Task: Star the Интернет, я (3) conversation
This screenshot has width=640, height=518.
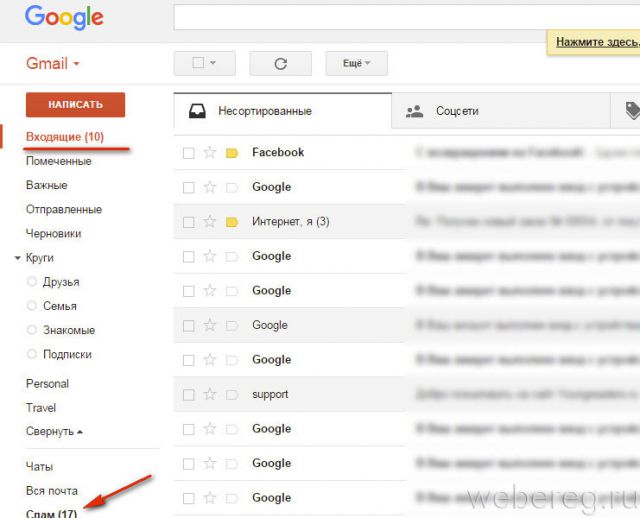Action: (x=210, y=222)
